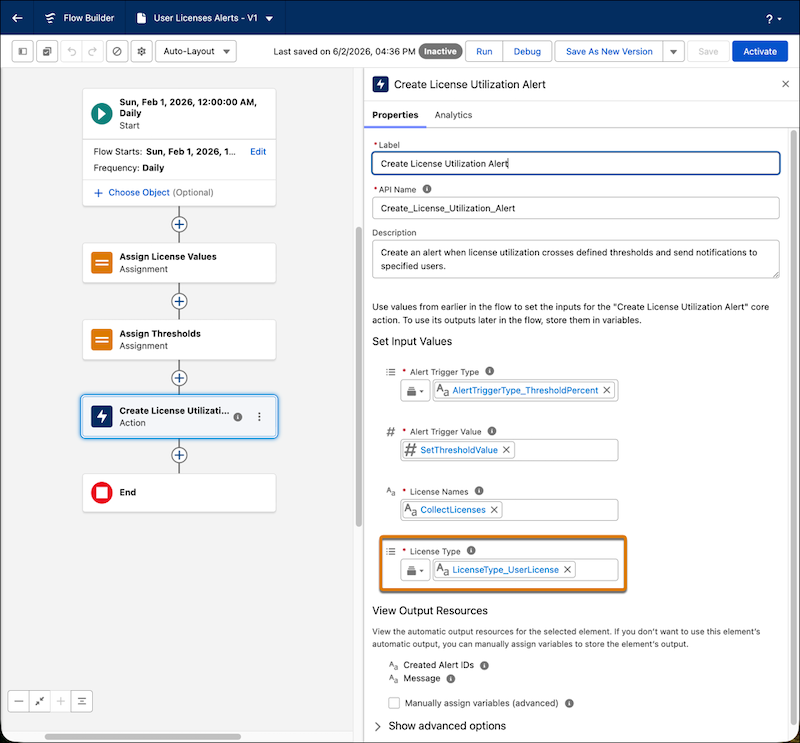Show Message output info
Viewport: 800px width, 743px height.
[451, 679]
